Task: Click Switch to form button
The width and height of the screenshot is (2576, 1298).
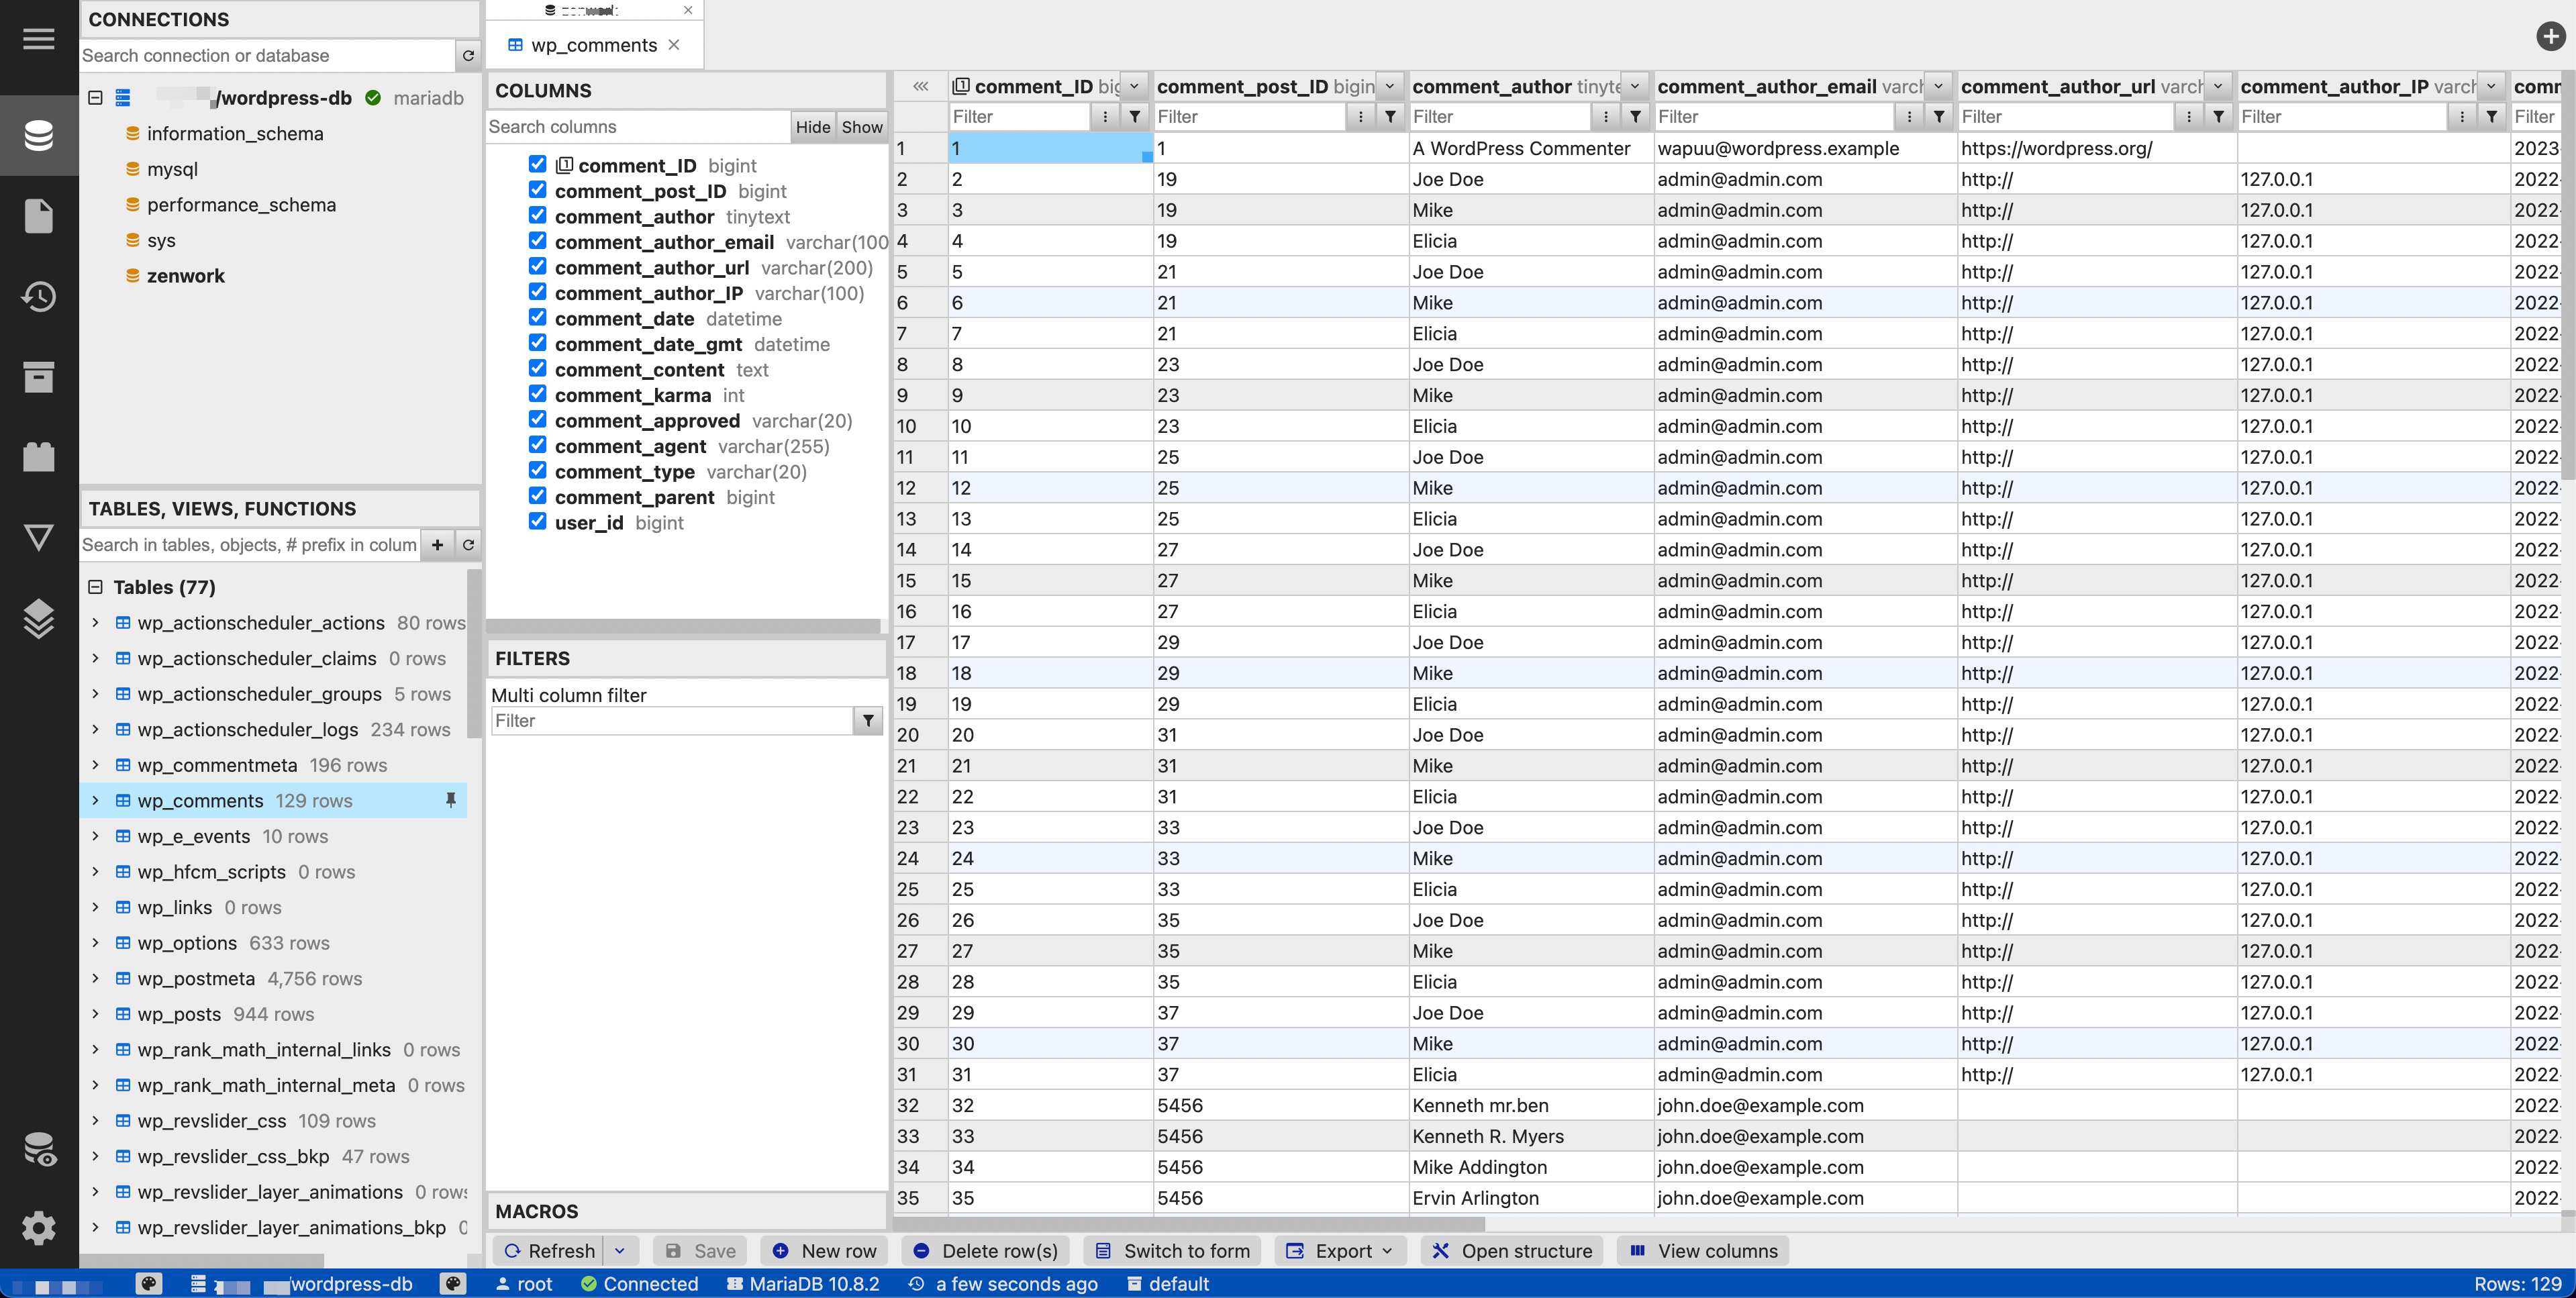Action: [1172, 1251]
